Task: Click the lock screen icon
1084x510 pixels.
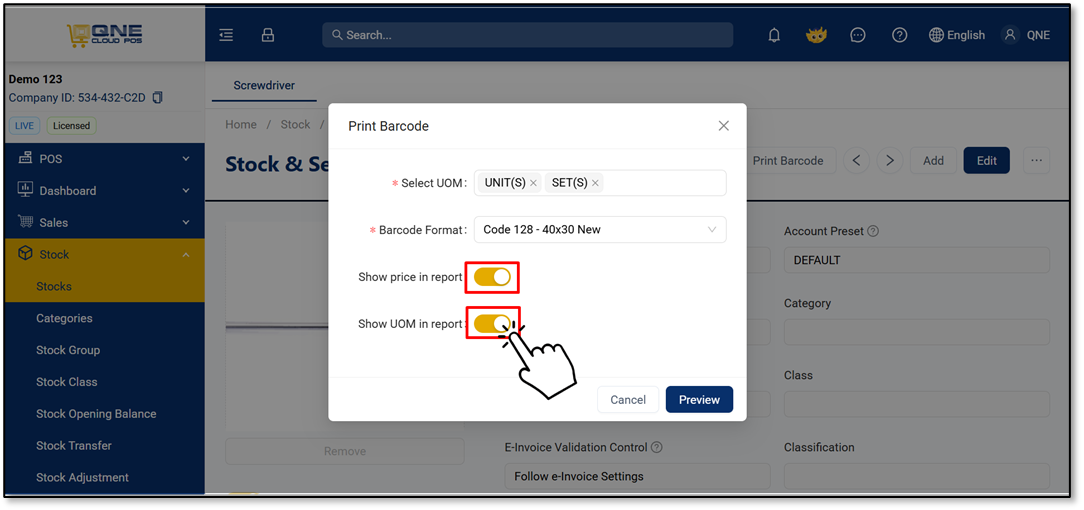Action: coord(268,35)
